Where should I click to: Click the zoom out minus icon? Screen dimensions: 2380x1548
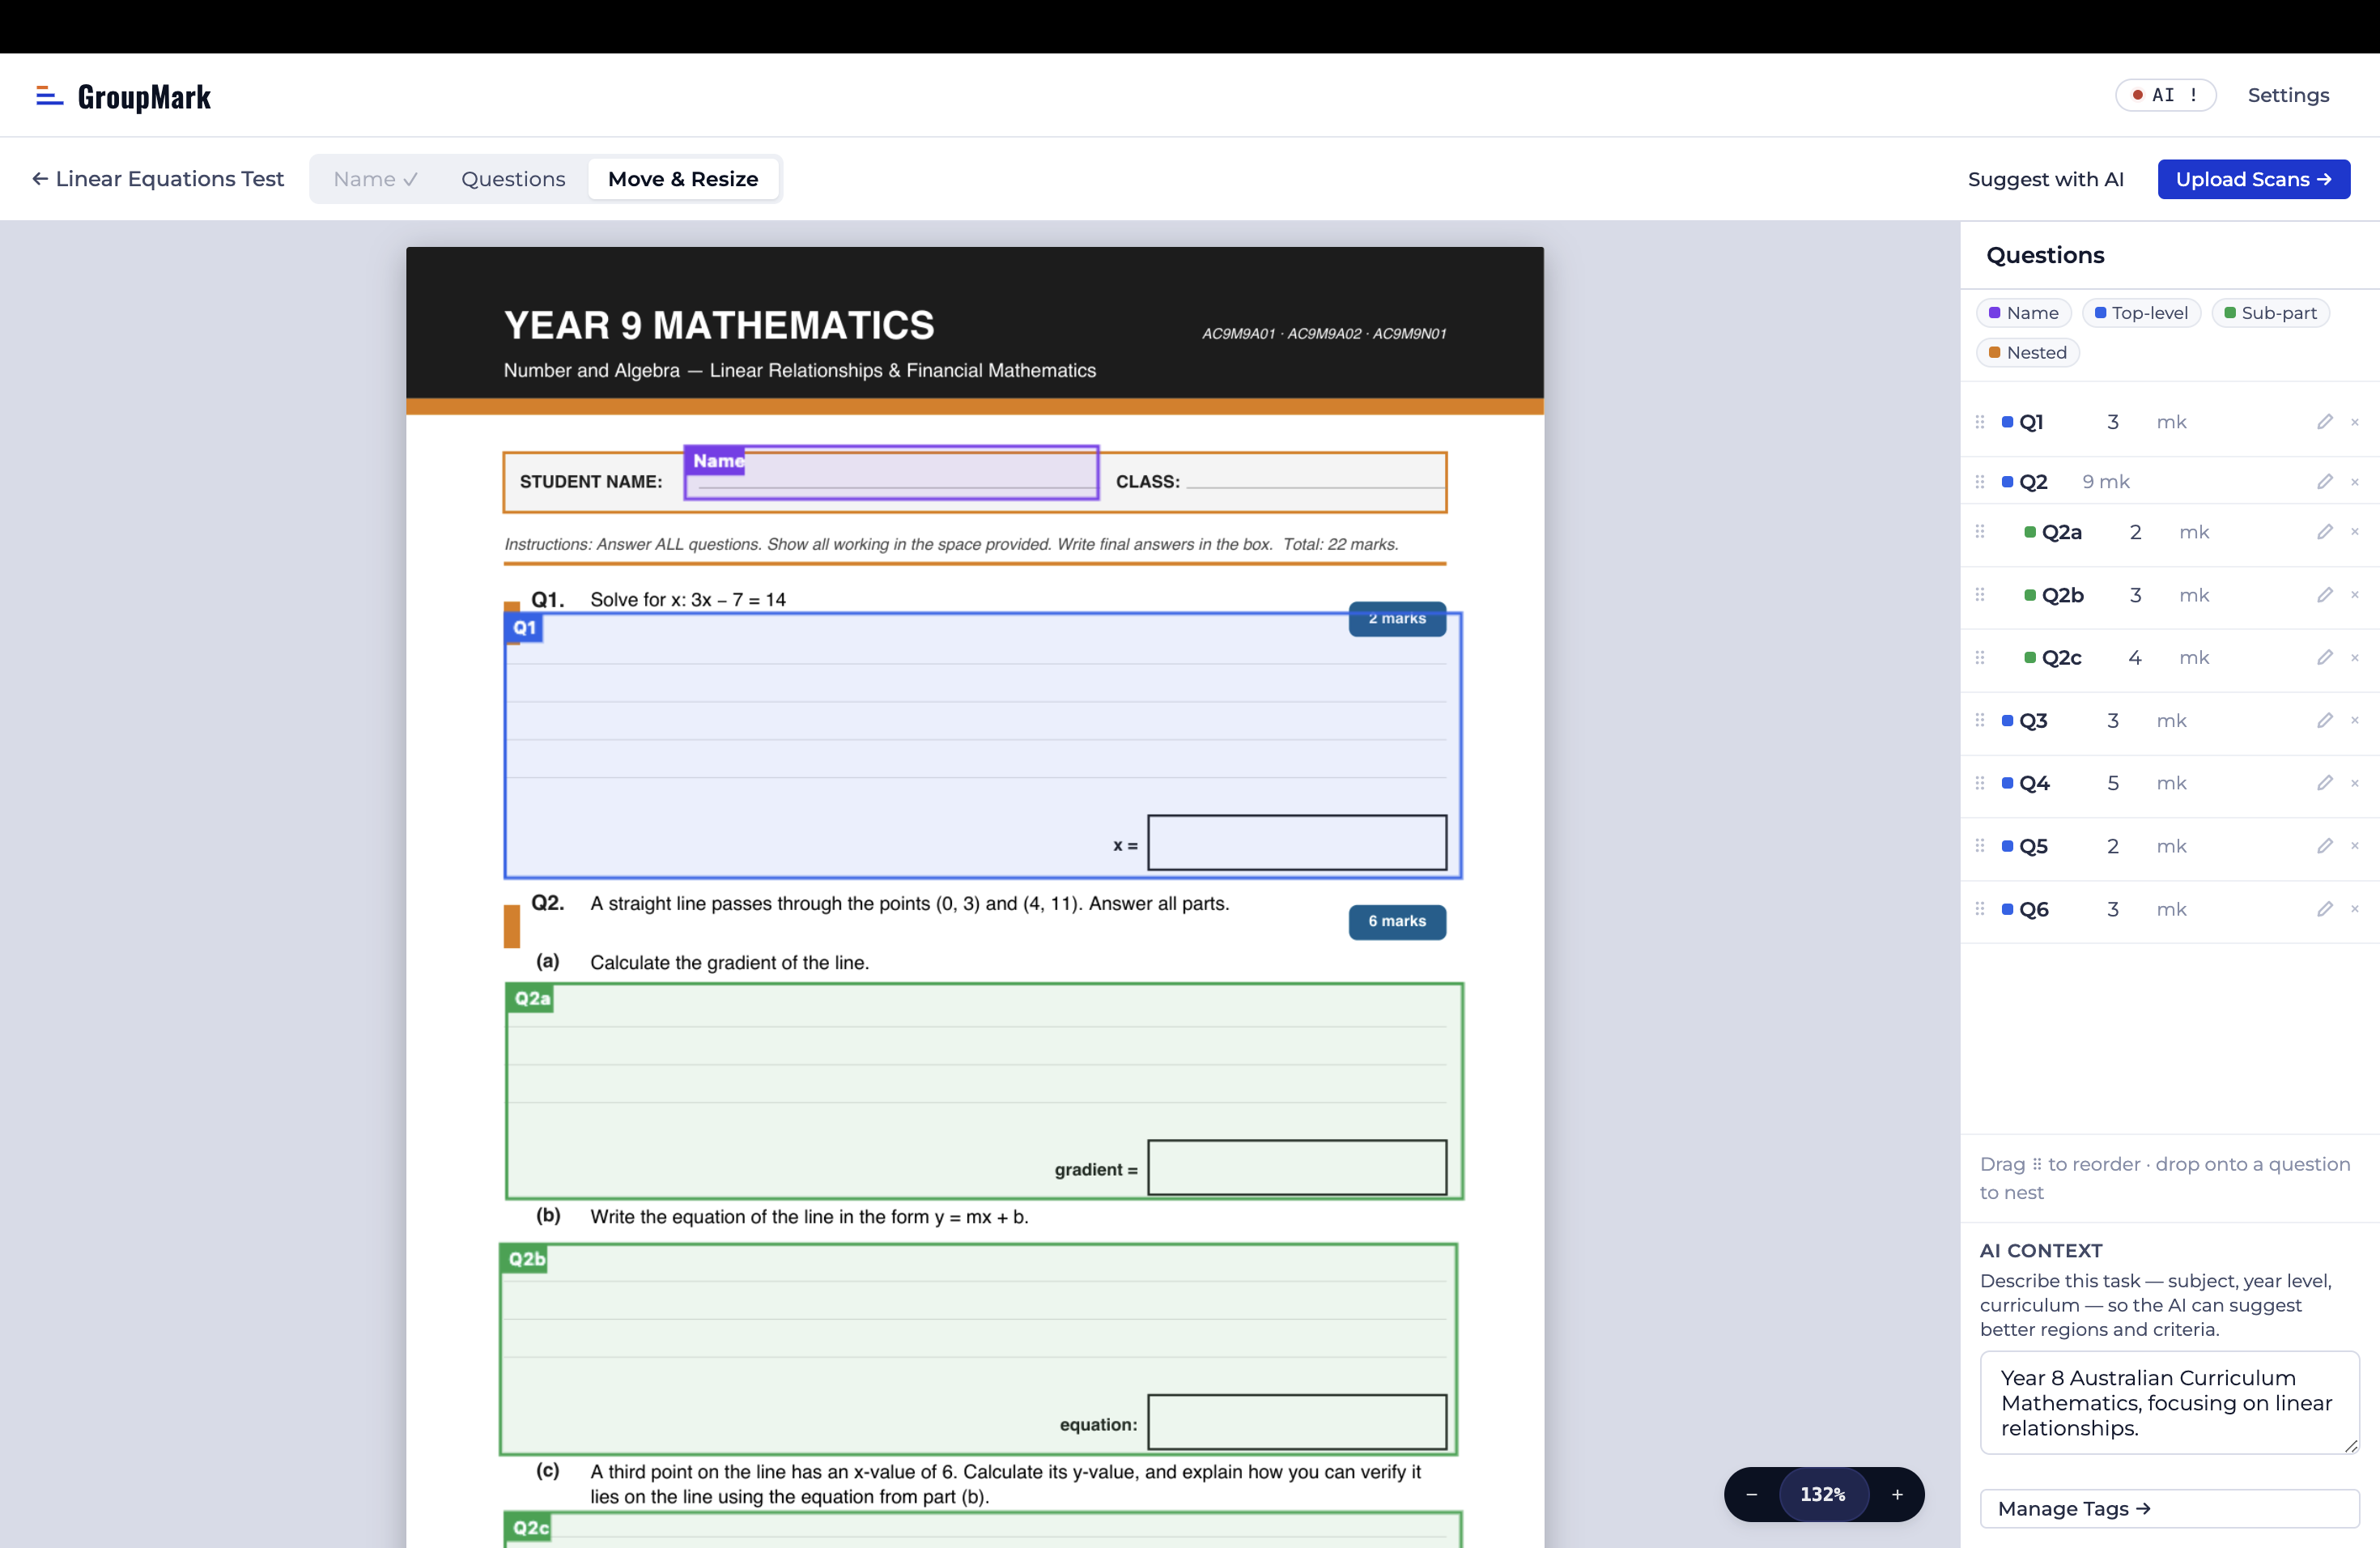click(x=1750, y=1494)
